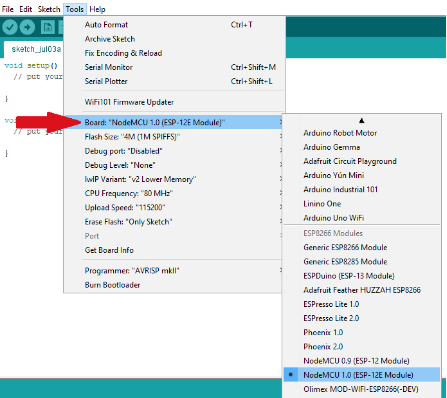Image resolution: width=447 pixels, height=398 pixels.
Task: Select ESPresso Lite 1.0 board
Action: (x=362, y=304)
